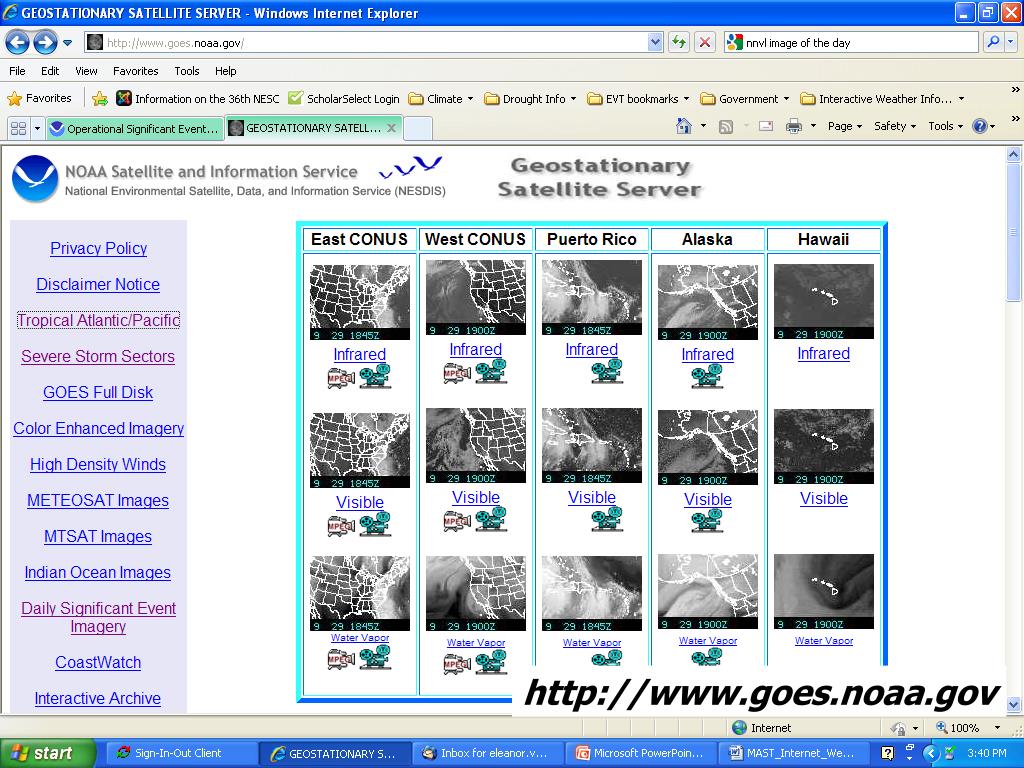Expand the Drought Info favorites folder
The image size is (1024, 768).
click(x=530, y=99)
